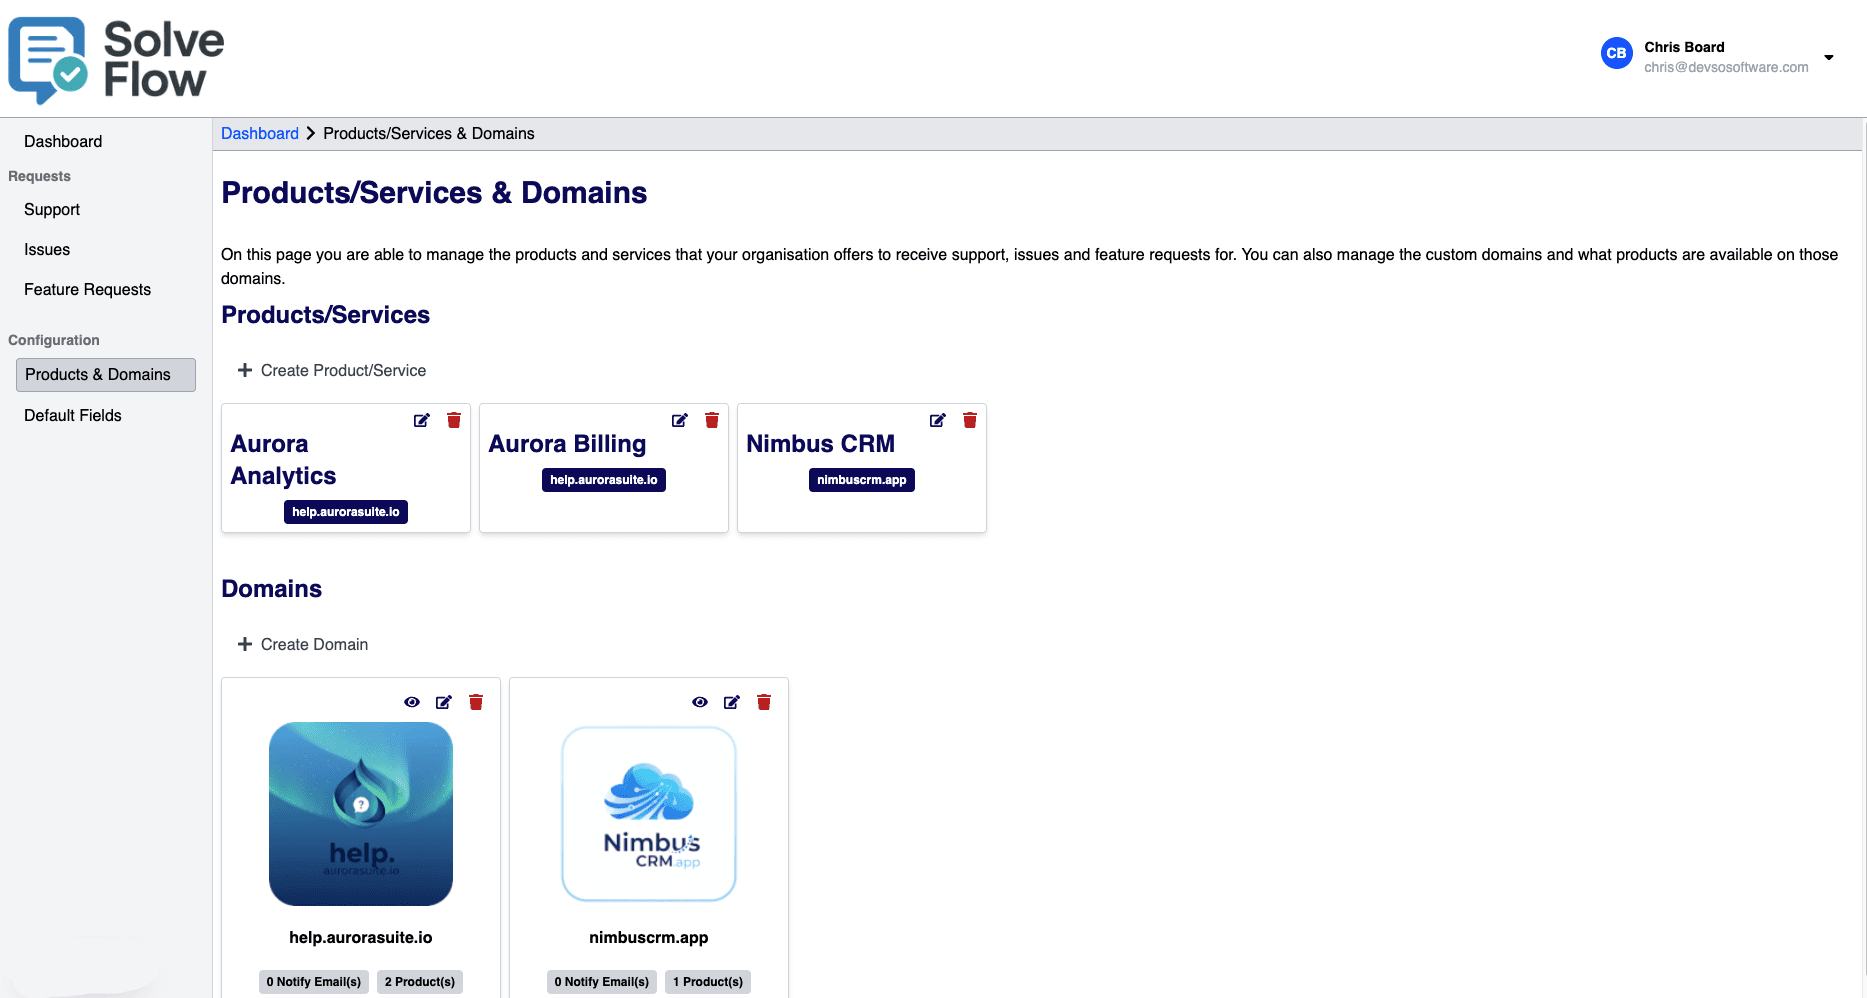
Task: Click the Nimbus CRM domain thumbnail
Action: point(648,813)
